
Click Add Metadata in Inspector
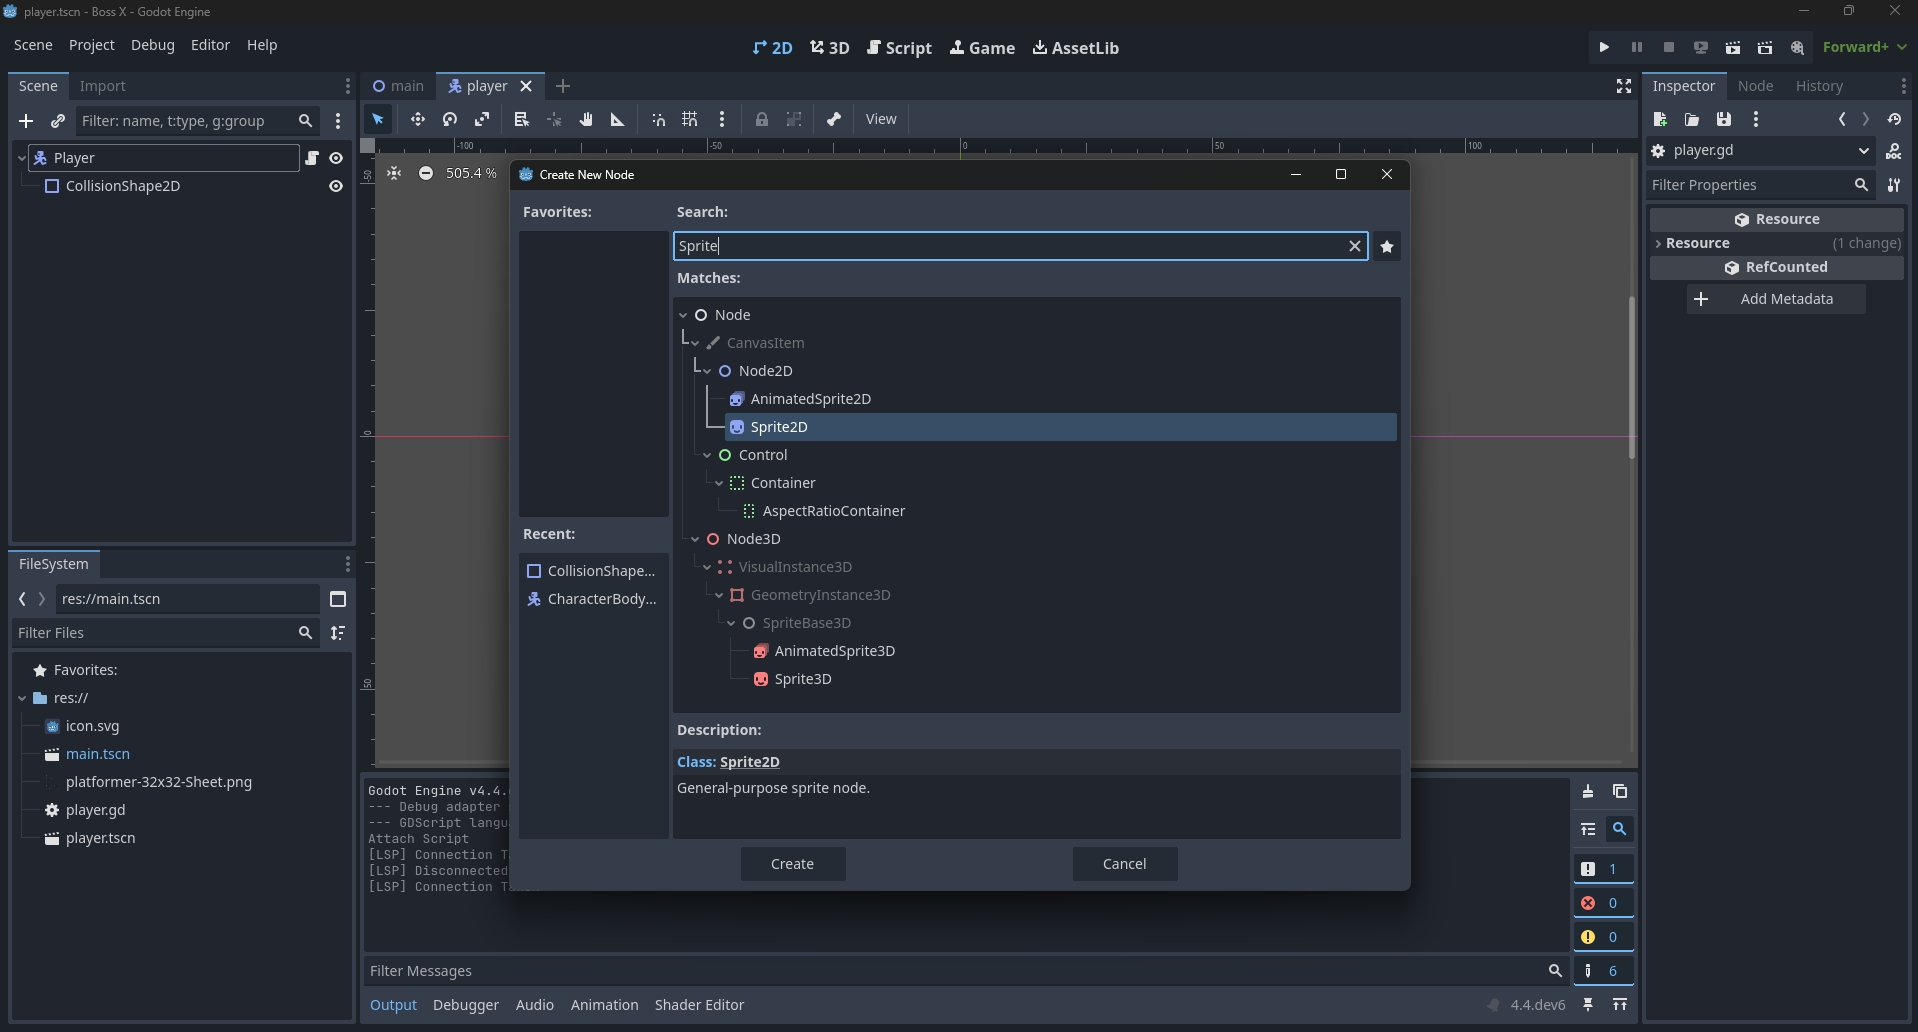1776,299
